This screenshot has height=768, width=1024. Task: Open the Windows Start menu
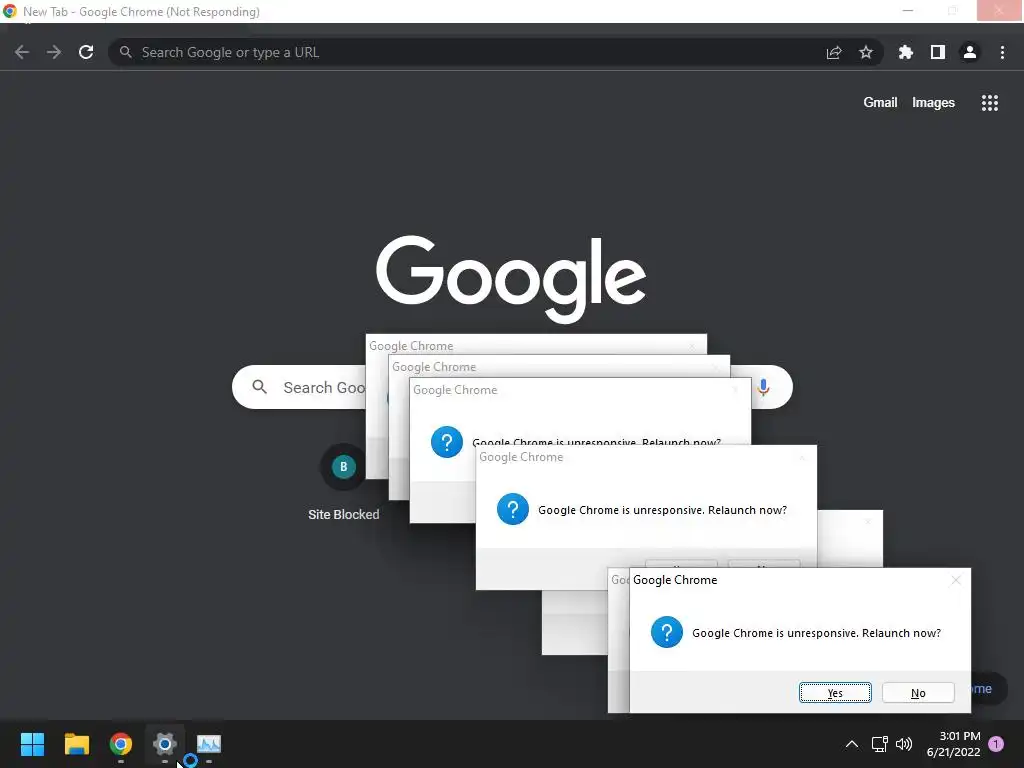tap(32, 744)
